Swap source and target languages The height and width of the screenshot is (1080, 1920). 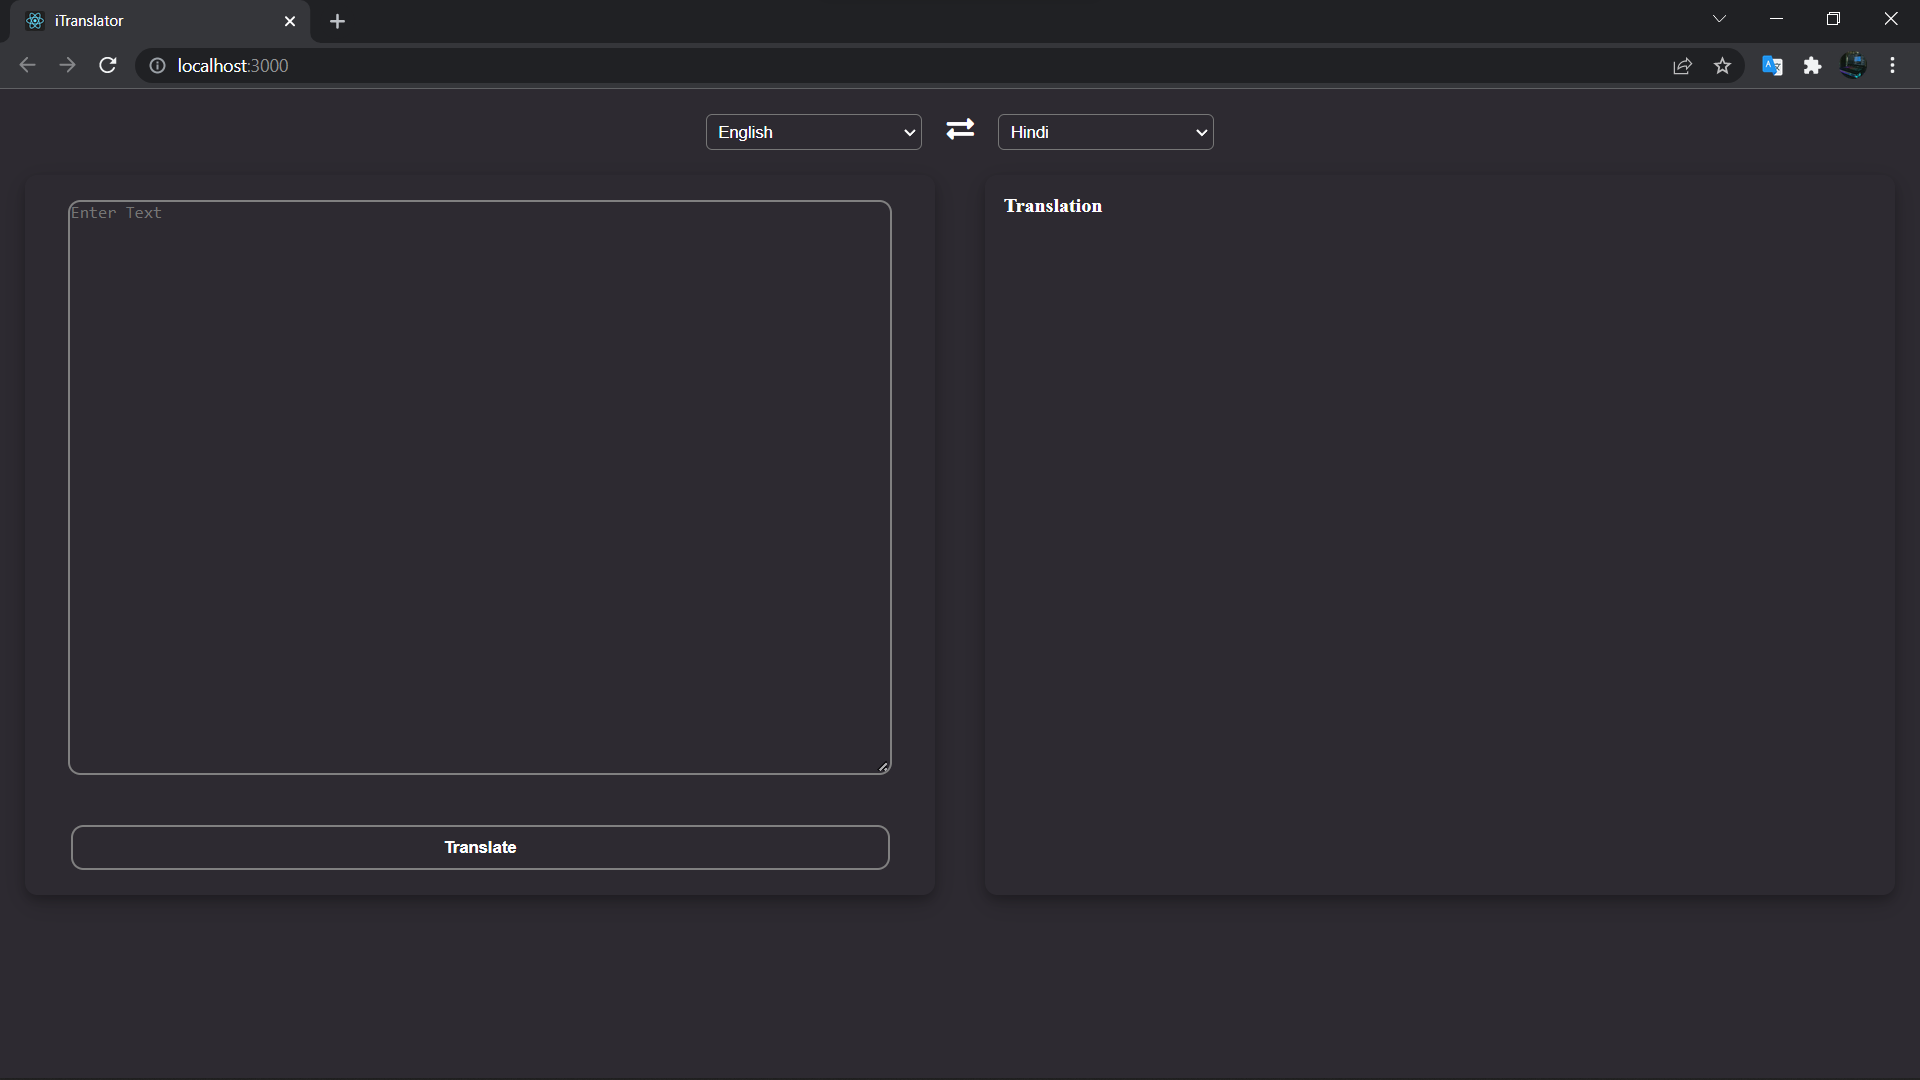click(960, 130)
